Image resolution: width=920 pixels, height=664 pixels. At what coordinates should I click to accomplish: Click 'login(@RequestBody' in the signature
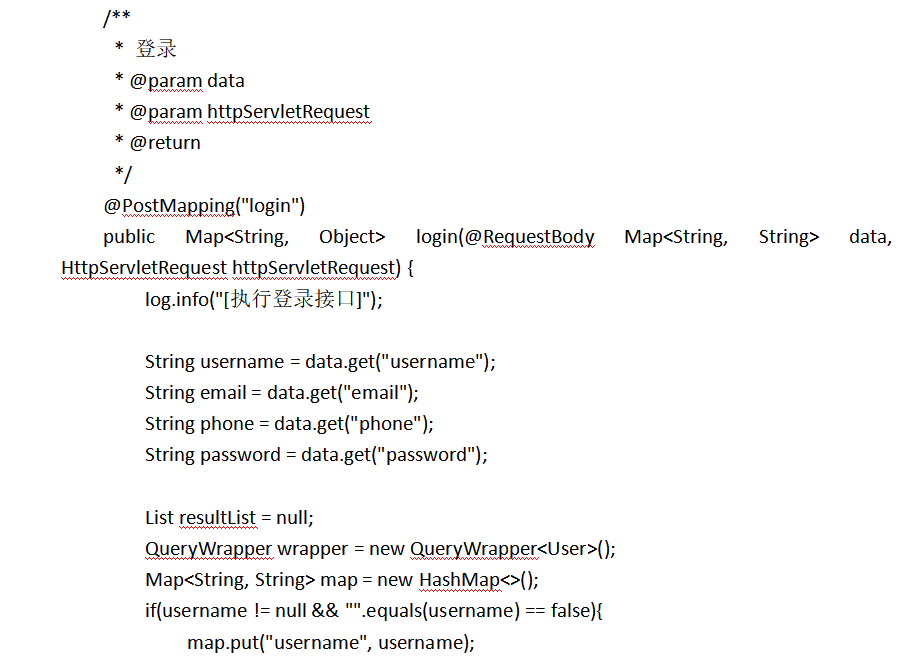coord(505,237)
